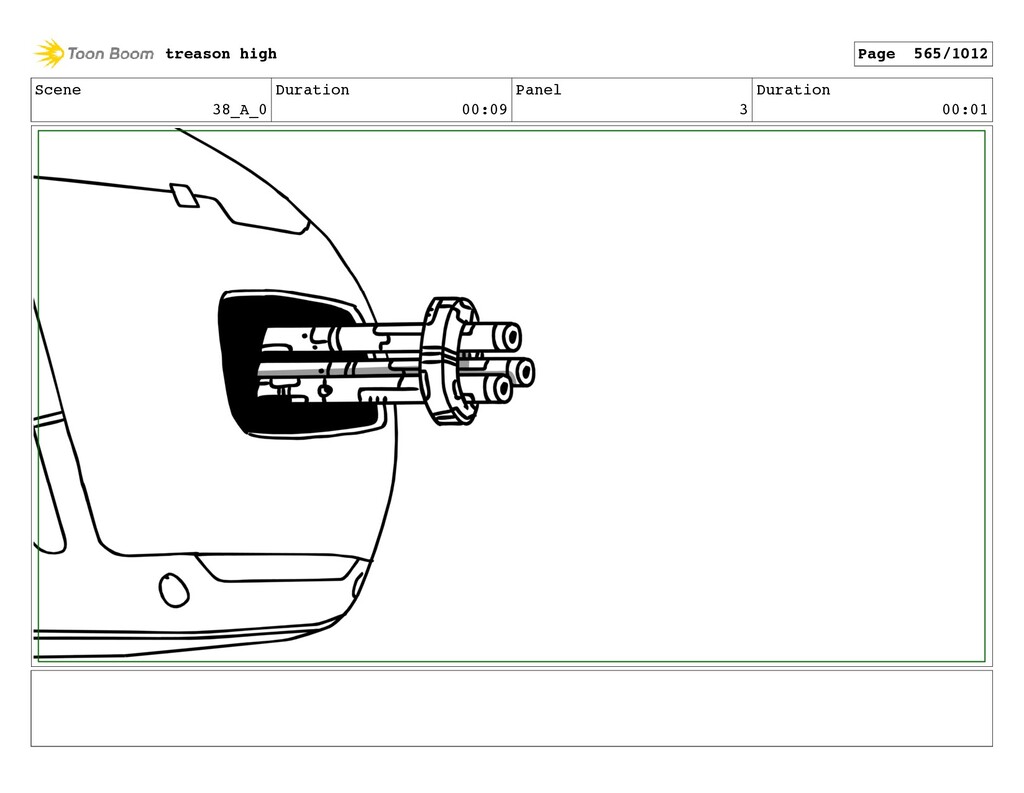The image size is (1024, 793).
Task: Click the storyboard panel drawing thumbnail
Action: (x=511, y=396)
